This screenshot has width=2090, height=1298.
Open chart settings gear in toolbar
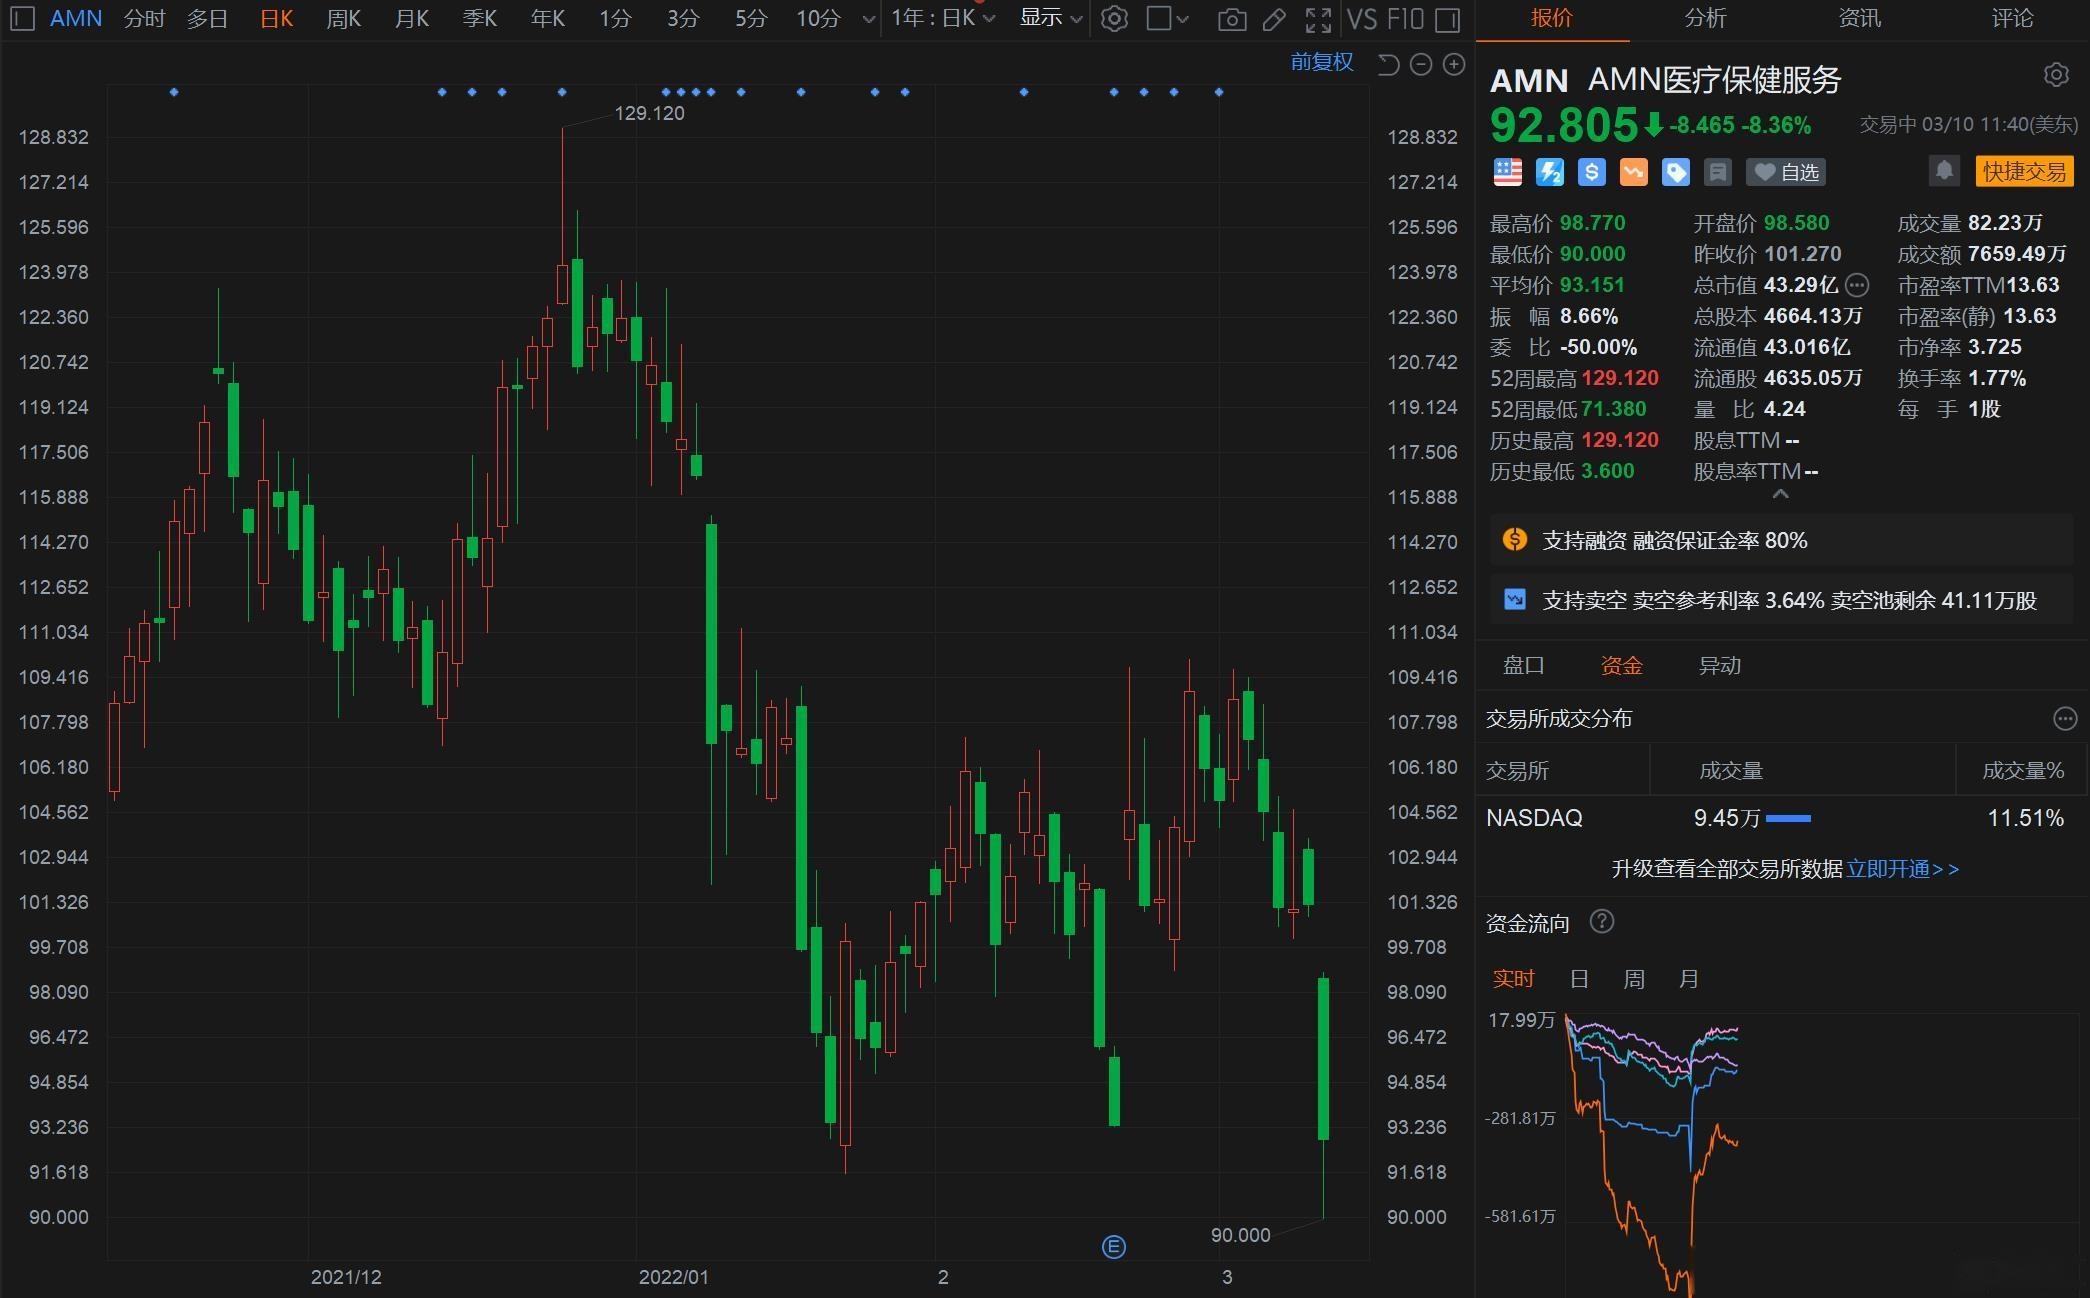[x=1114, y=18]
